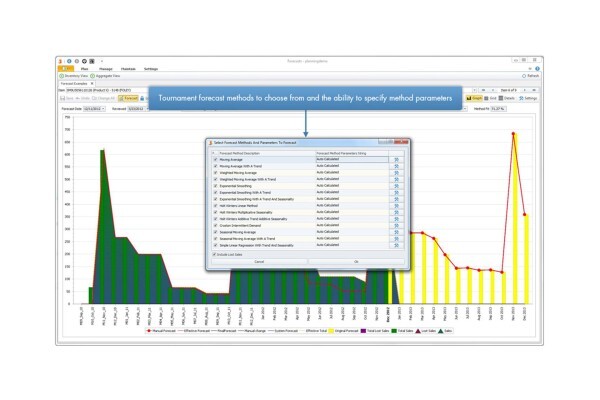Click the Manual Forecast legend marker
The width and height of the screenshot is (600, 400).
pos(149,331)
